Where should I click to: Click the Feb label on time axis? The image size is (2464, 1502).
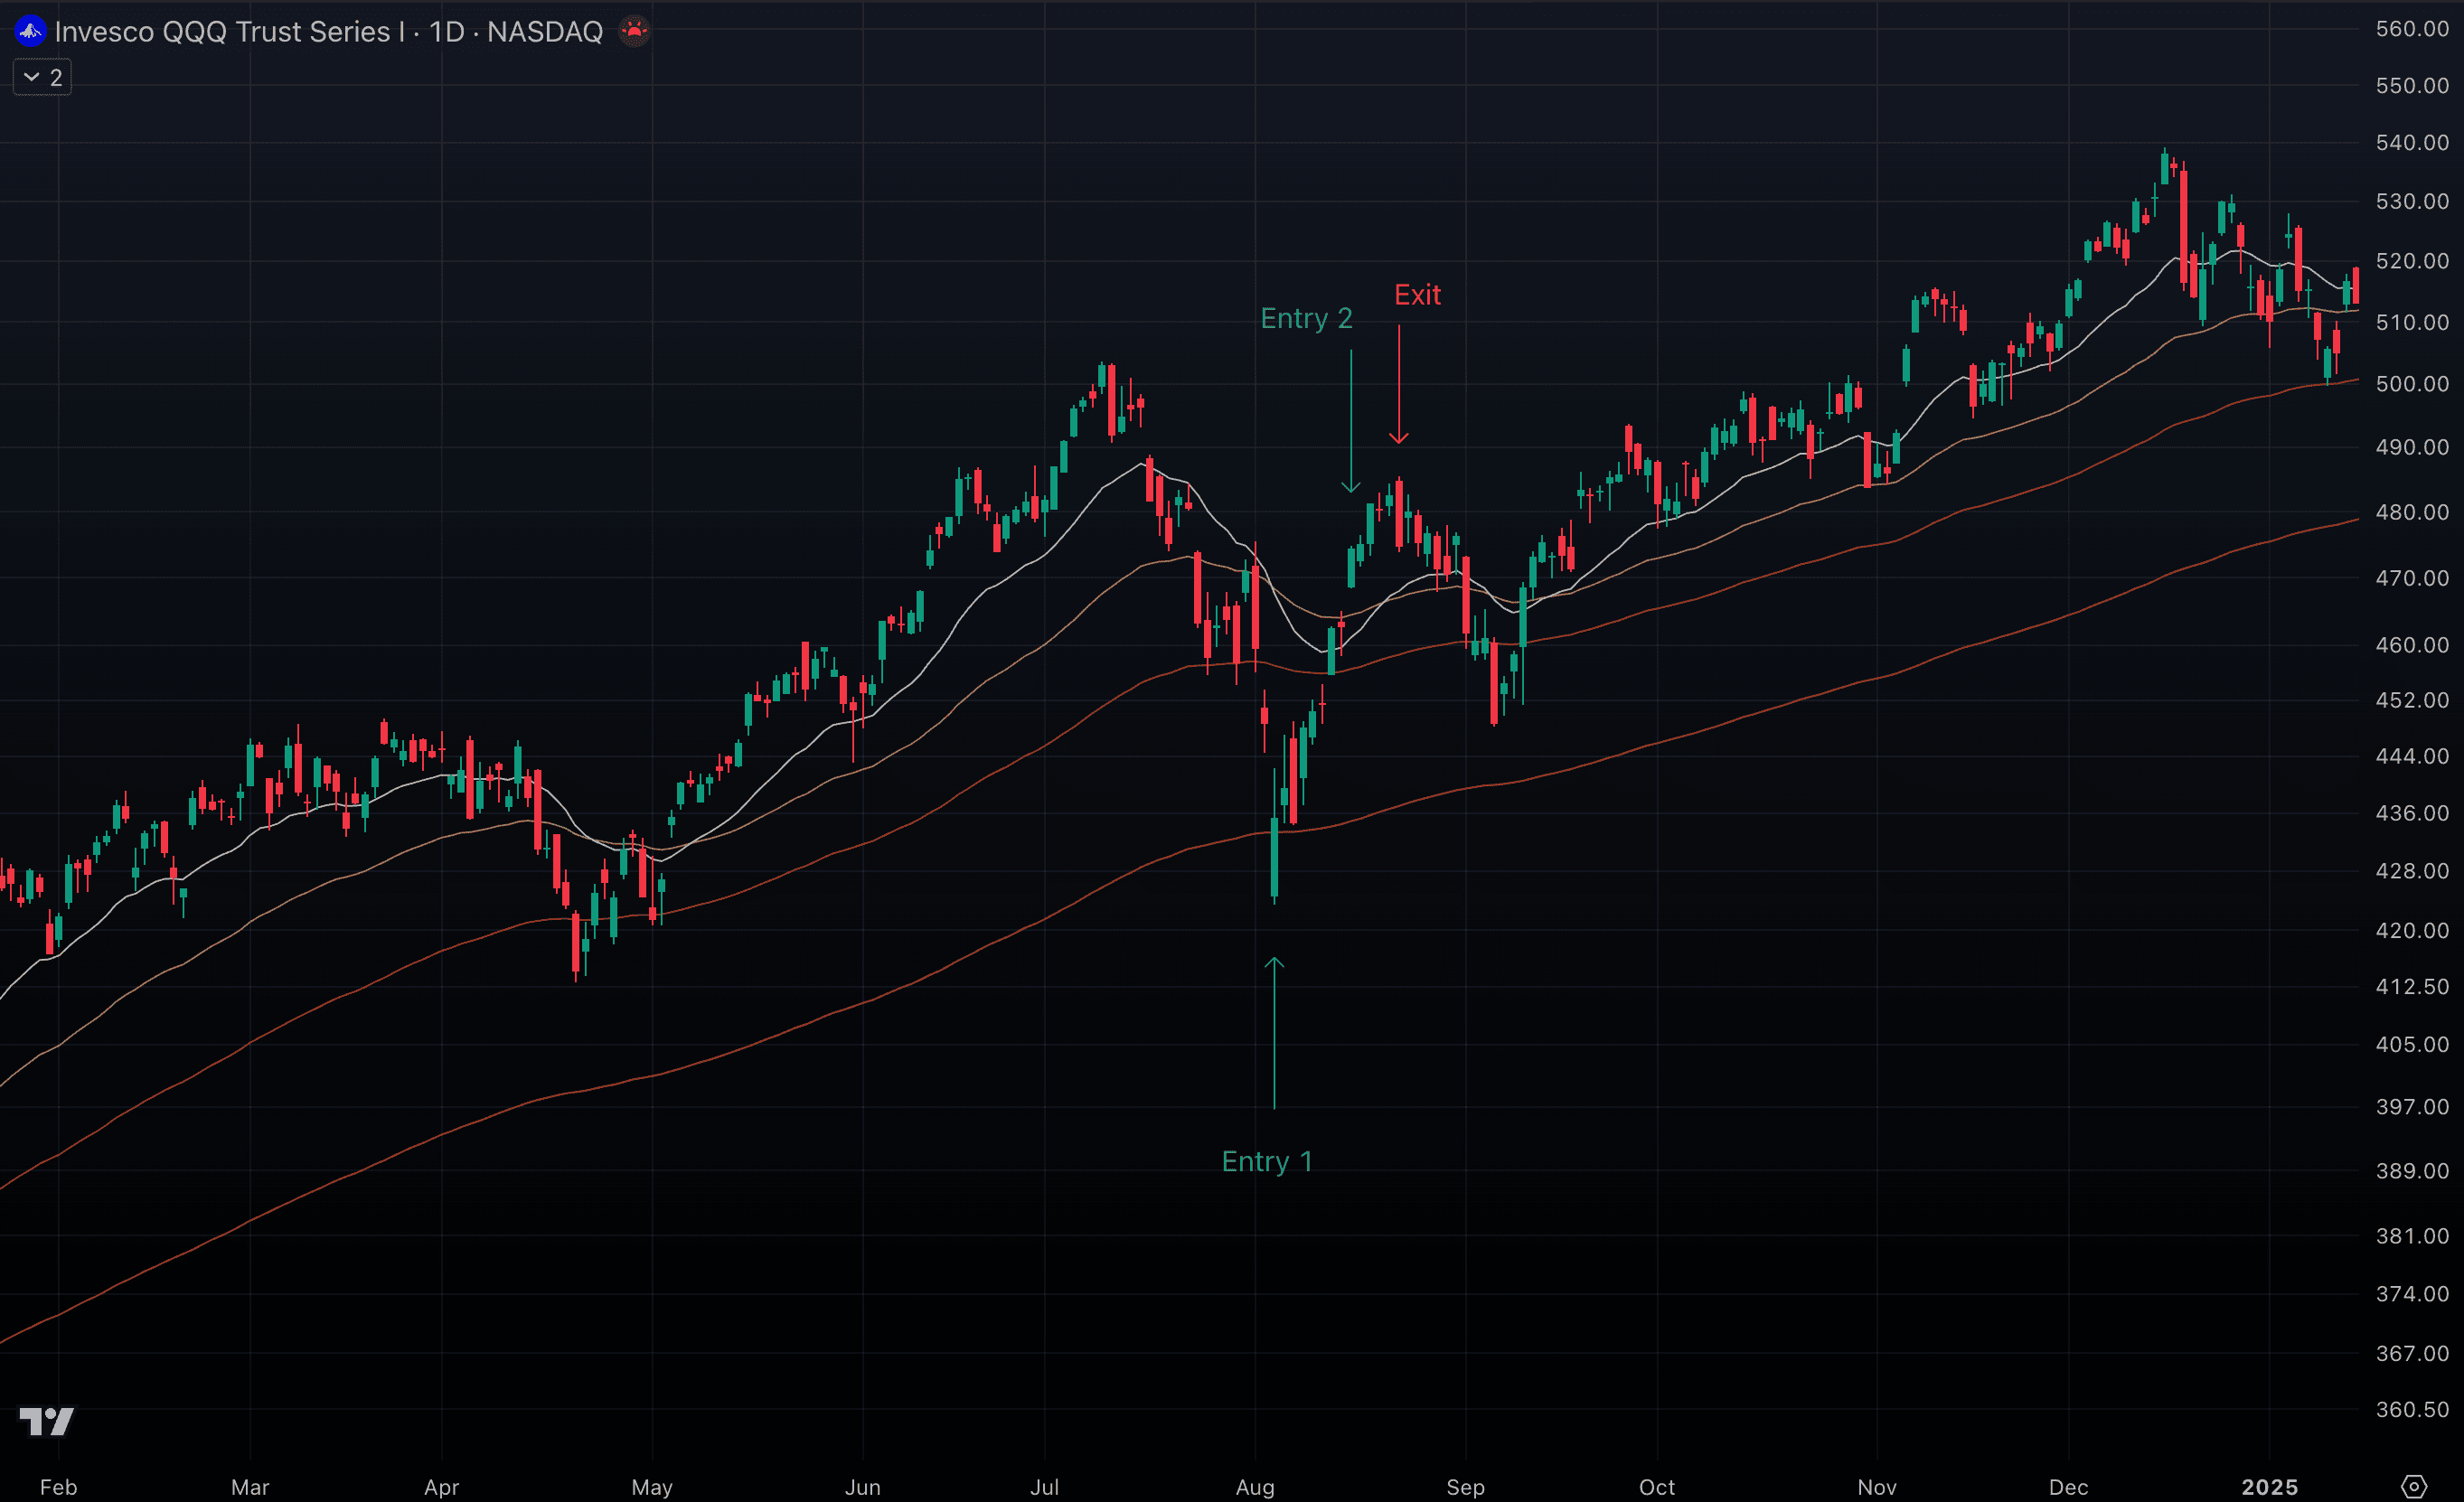(58, 1487)
